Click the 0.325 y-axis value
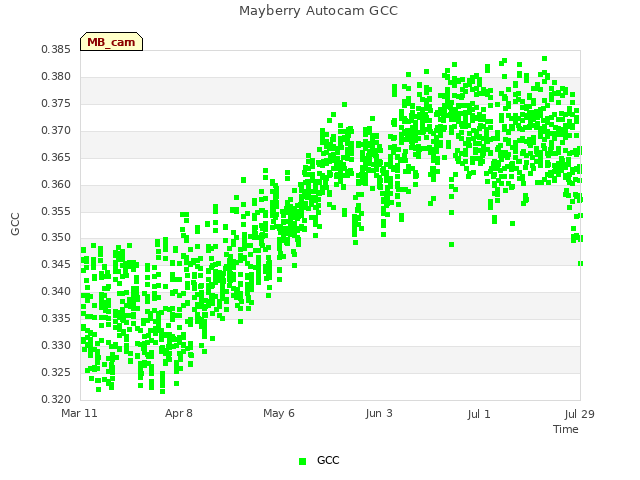This screenshot has width=640, height=480. click(x=56, y=372)
